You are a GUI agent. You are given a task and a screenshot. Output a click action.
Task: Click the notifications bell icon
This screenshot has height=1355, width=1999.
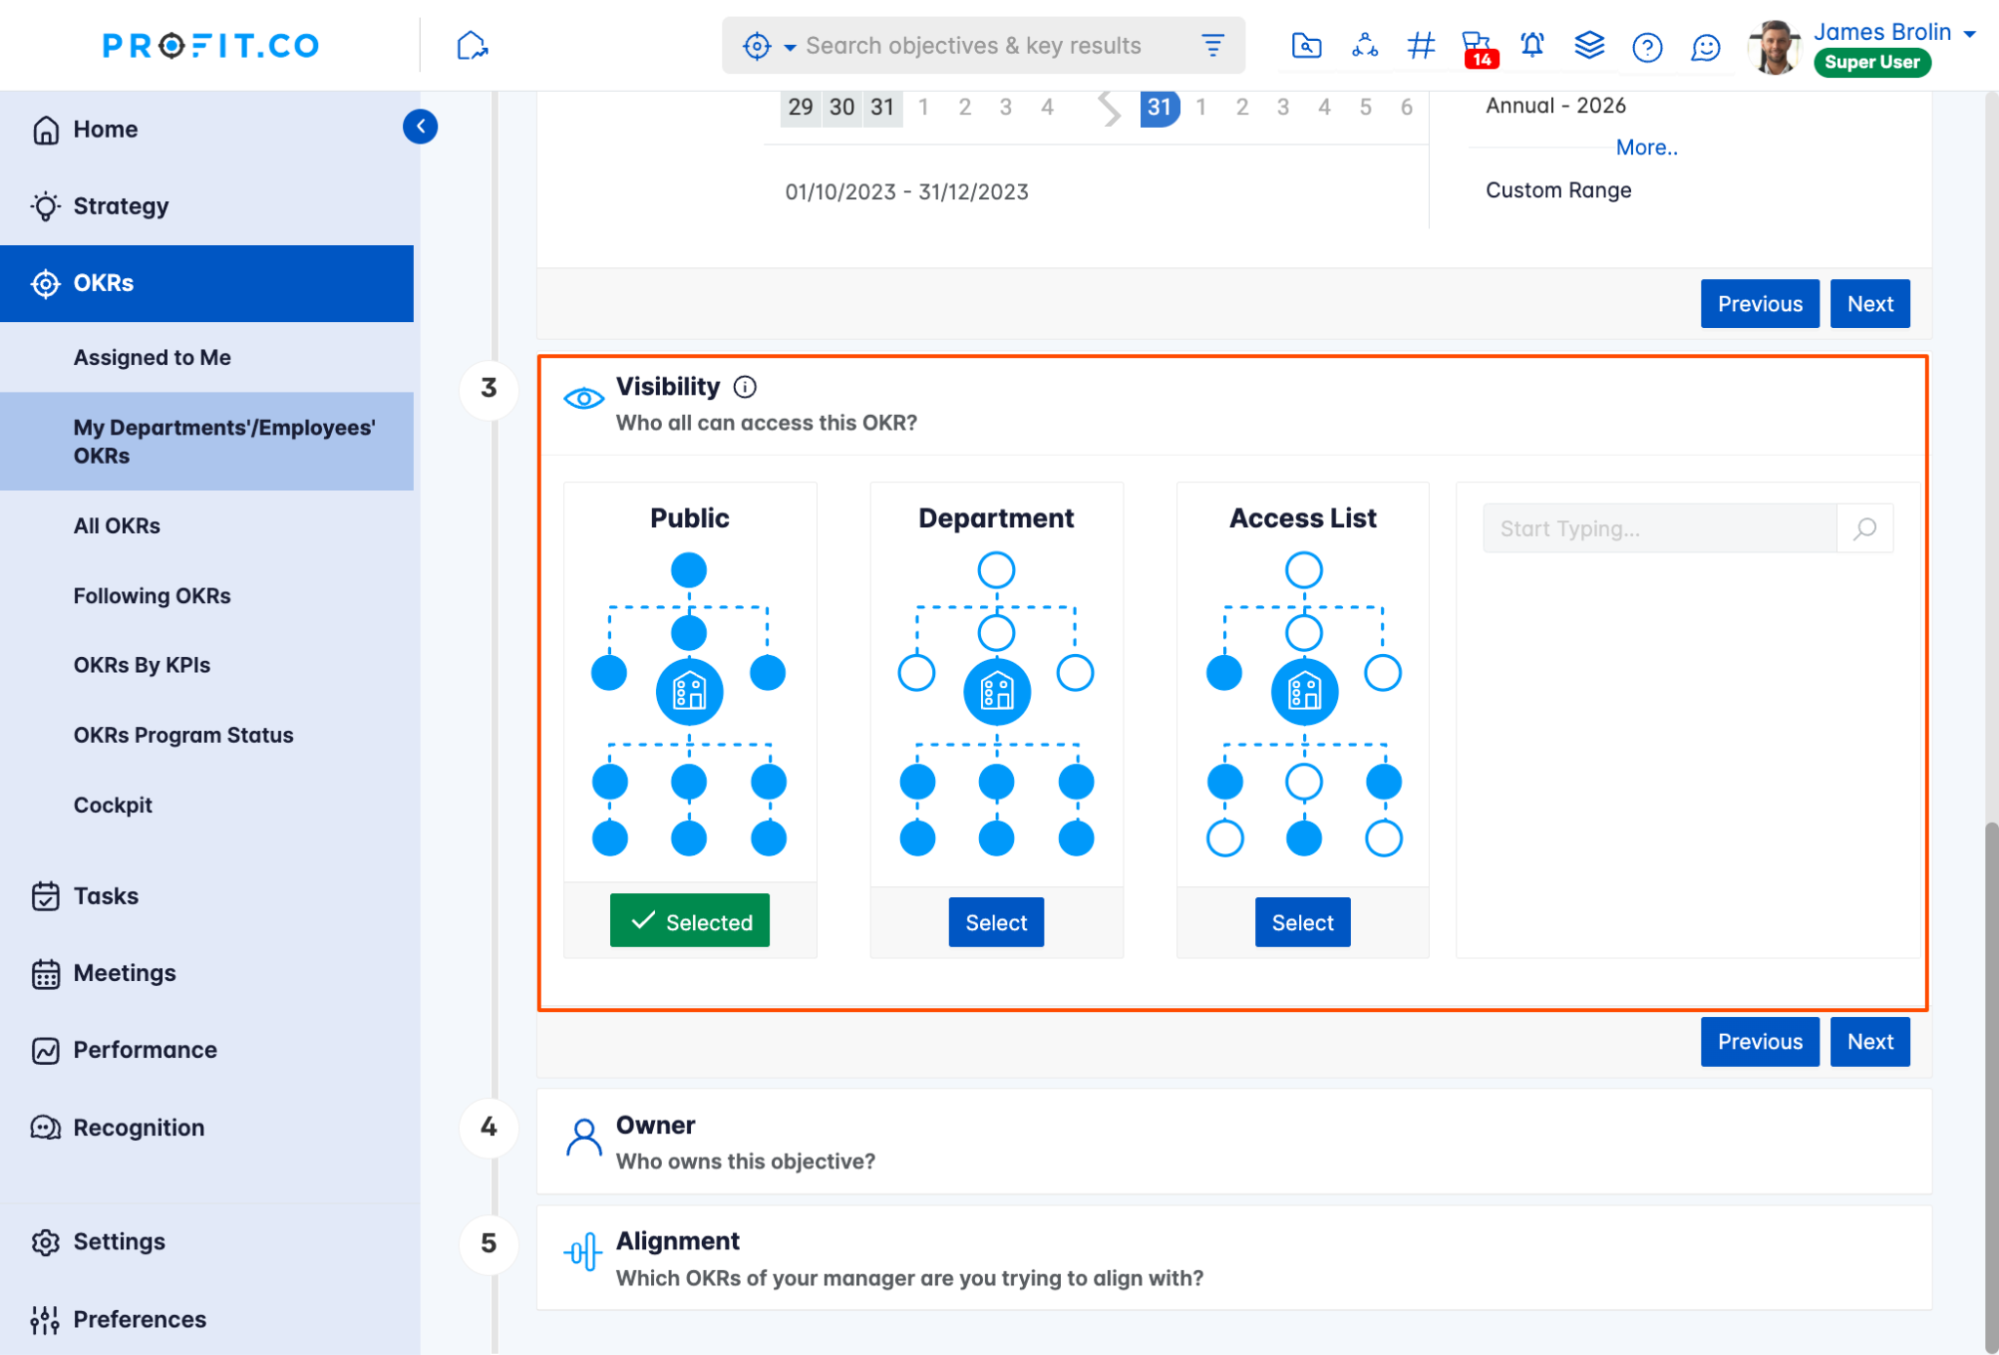tap(1532, 45)
